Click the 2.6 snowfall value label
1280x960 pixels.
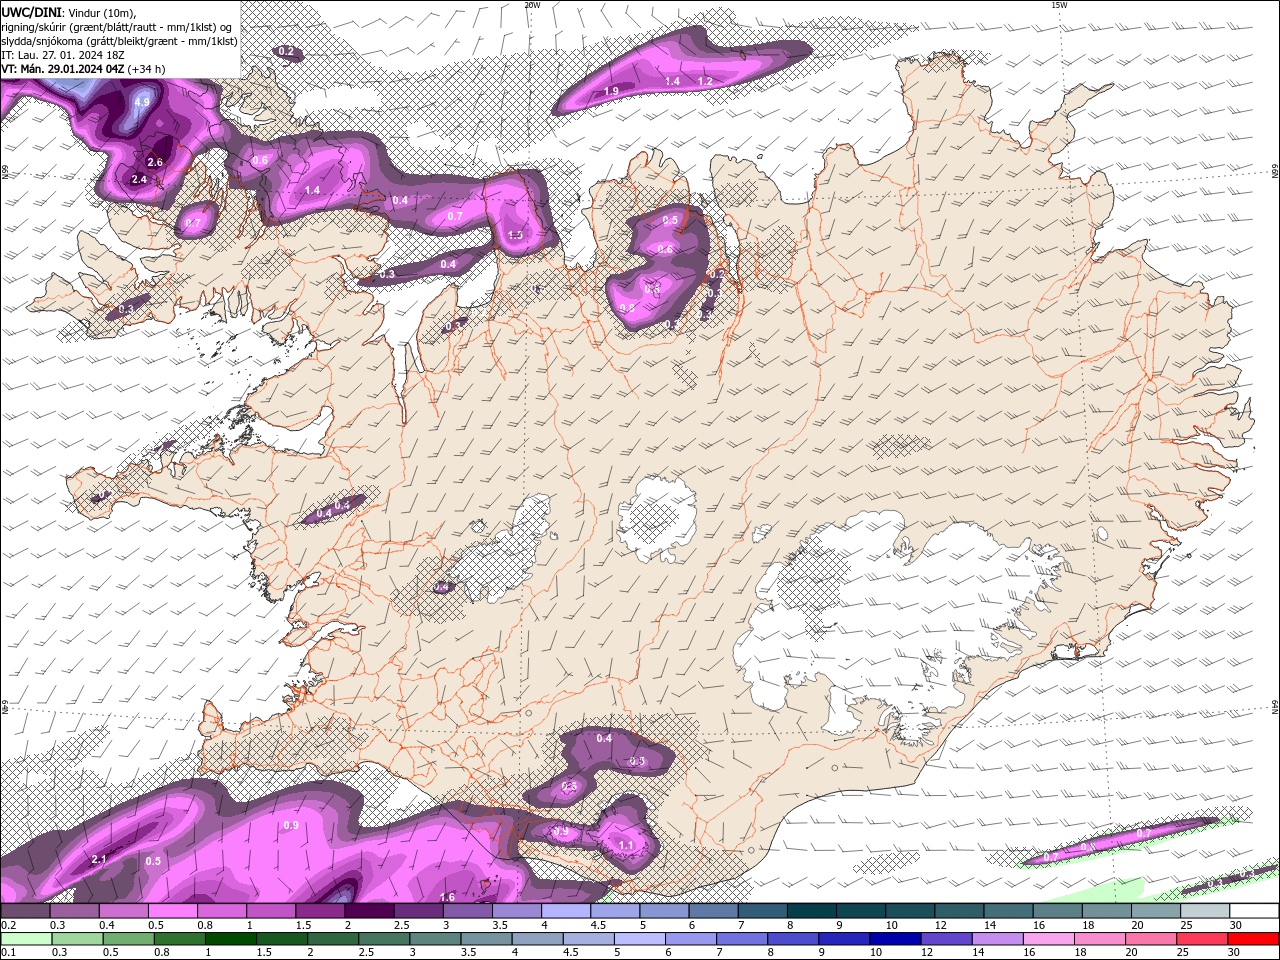click(x=155, y=162)
